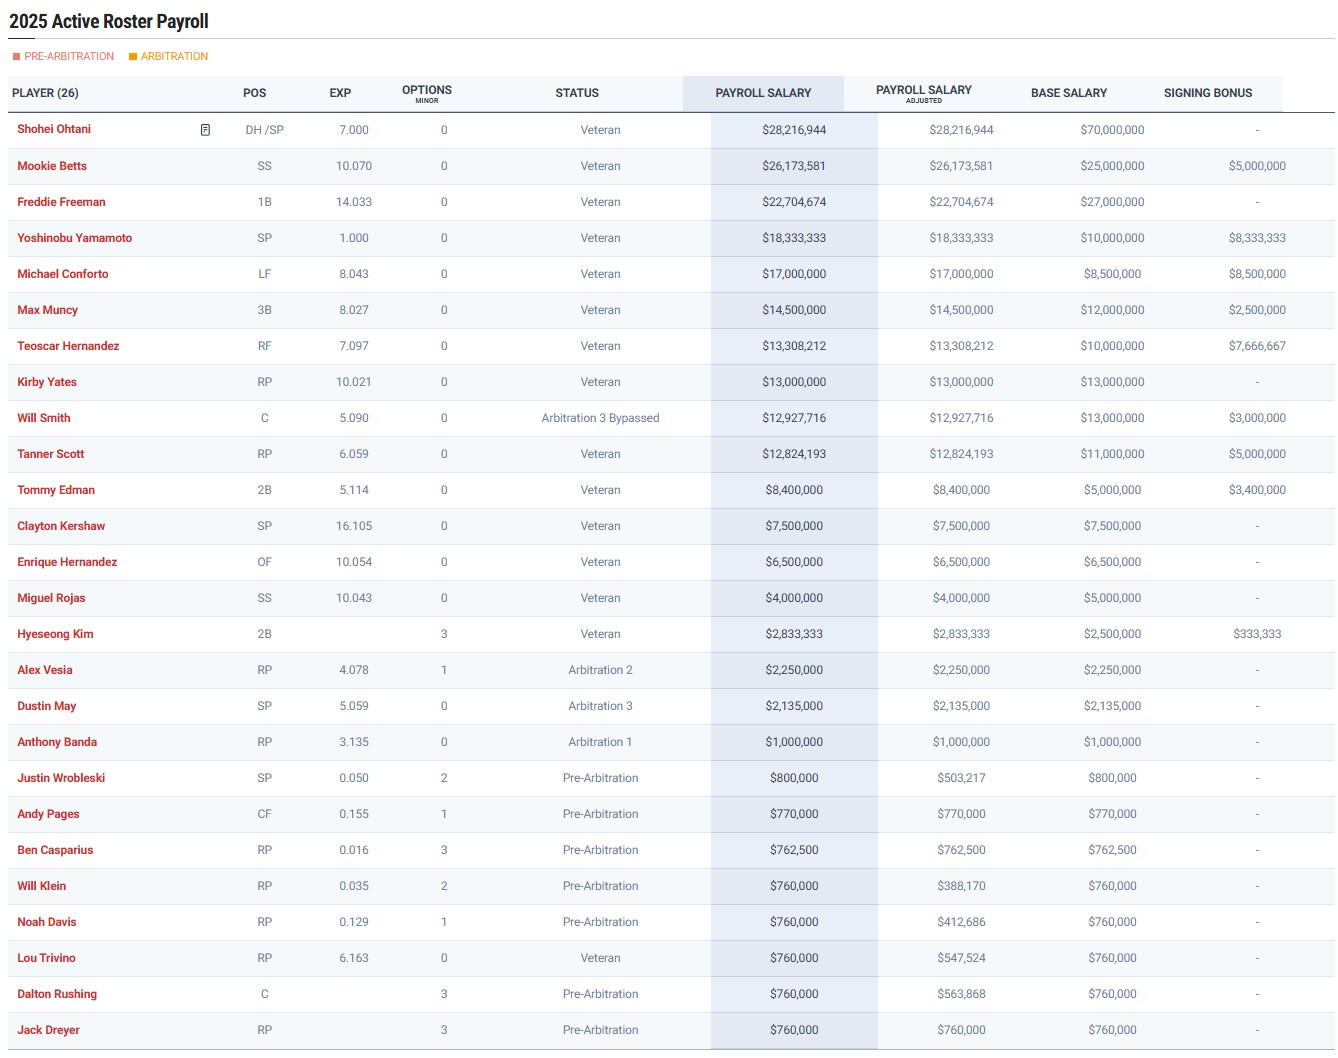Viewport: 1338px width, 1058px height.
Task: Click Alex Vesia's Arbitration 2 status
Action: click(x=600, y=670)
